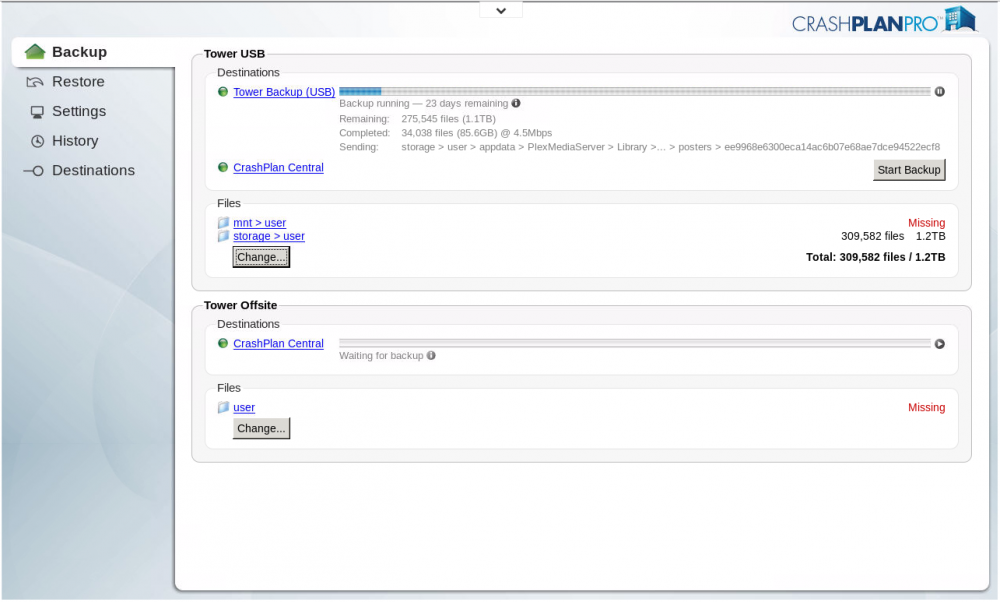The image size is (1000, 602).
Task: Expand the top chevron dropdown
Action: tap(501, 10)
